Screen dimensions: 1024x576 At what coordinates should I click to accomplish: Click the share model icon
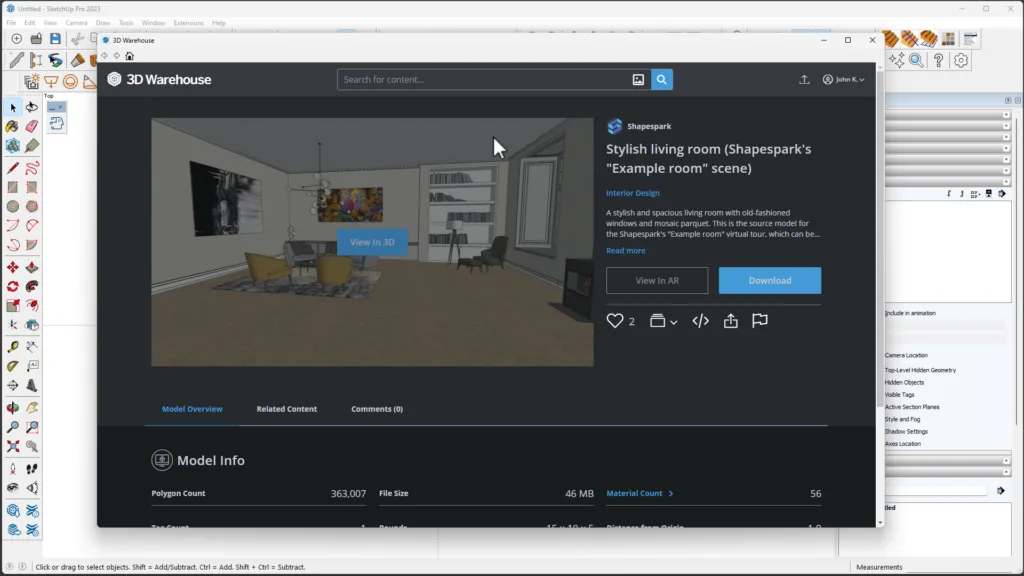[730, 321]
